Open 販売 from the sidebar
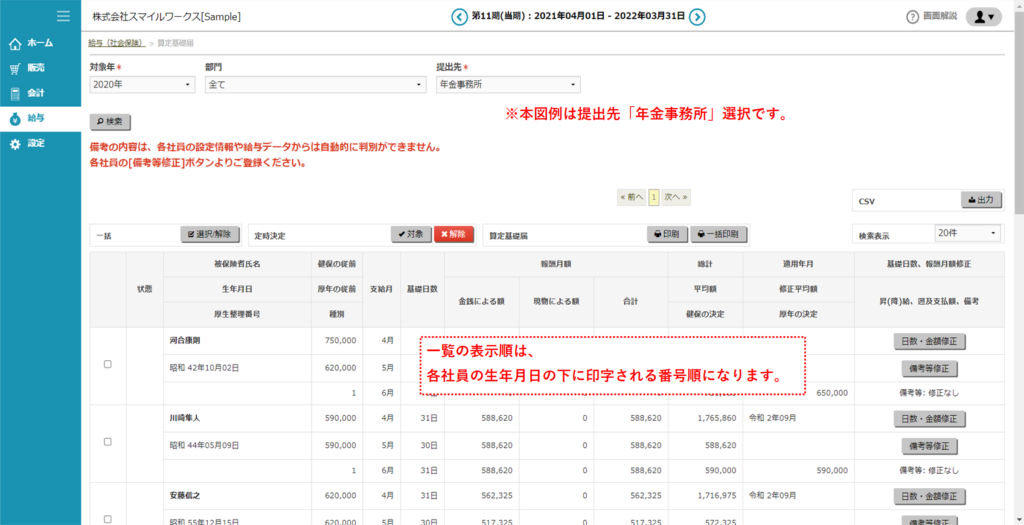The image size is (1024, 525). tap(40, 68)
